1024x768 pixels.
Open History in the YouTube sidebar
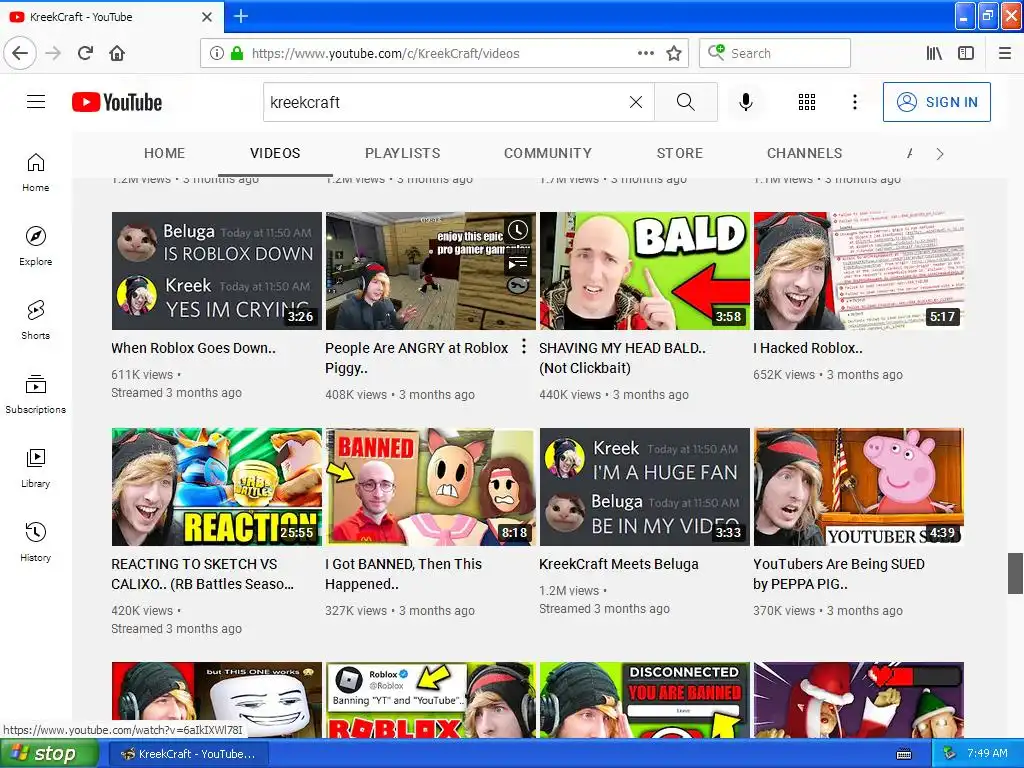pyautogui.click(x=35, y=542)
